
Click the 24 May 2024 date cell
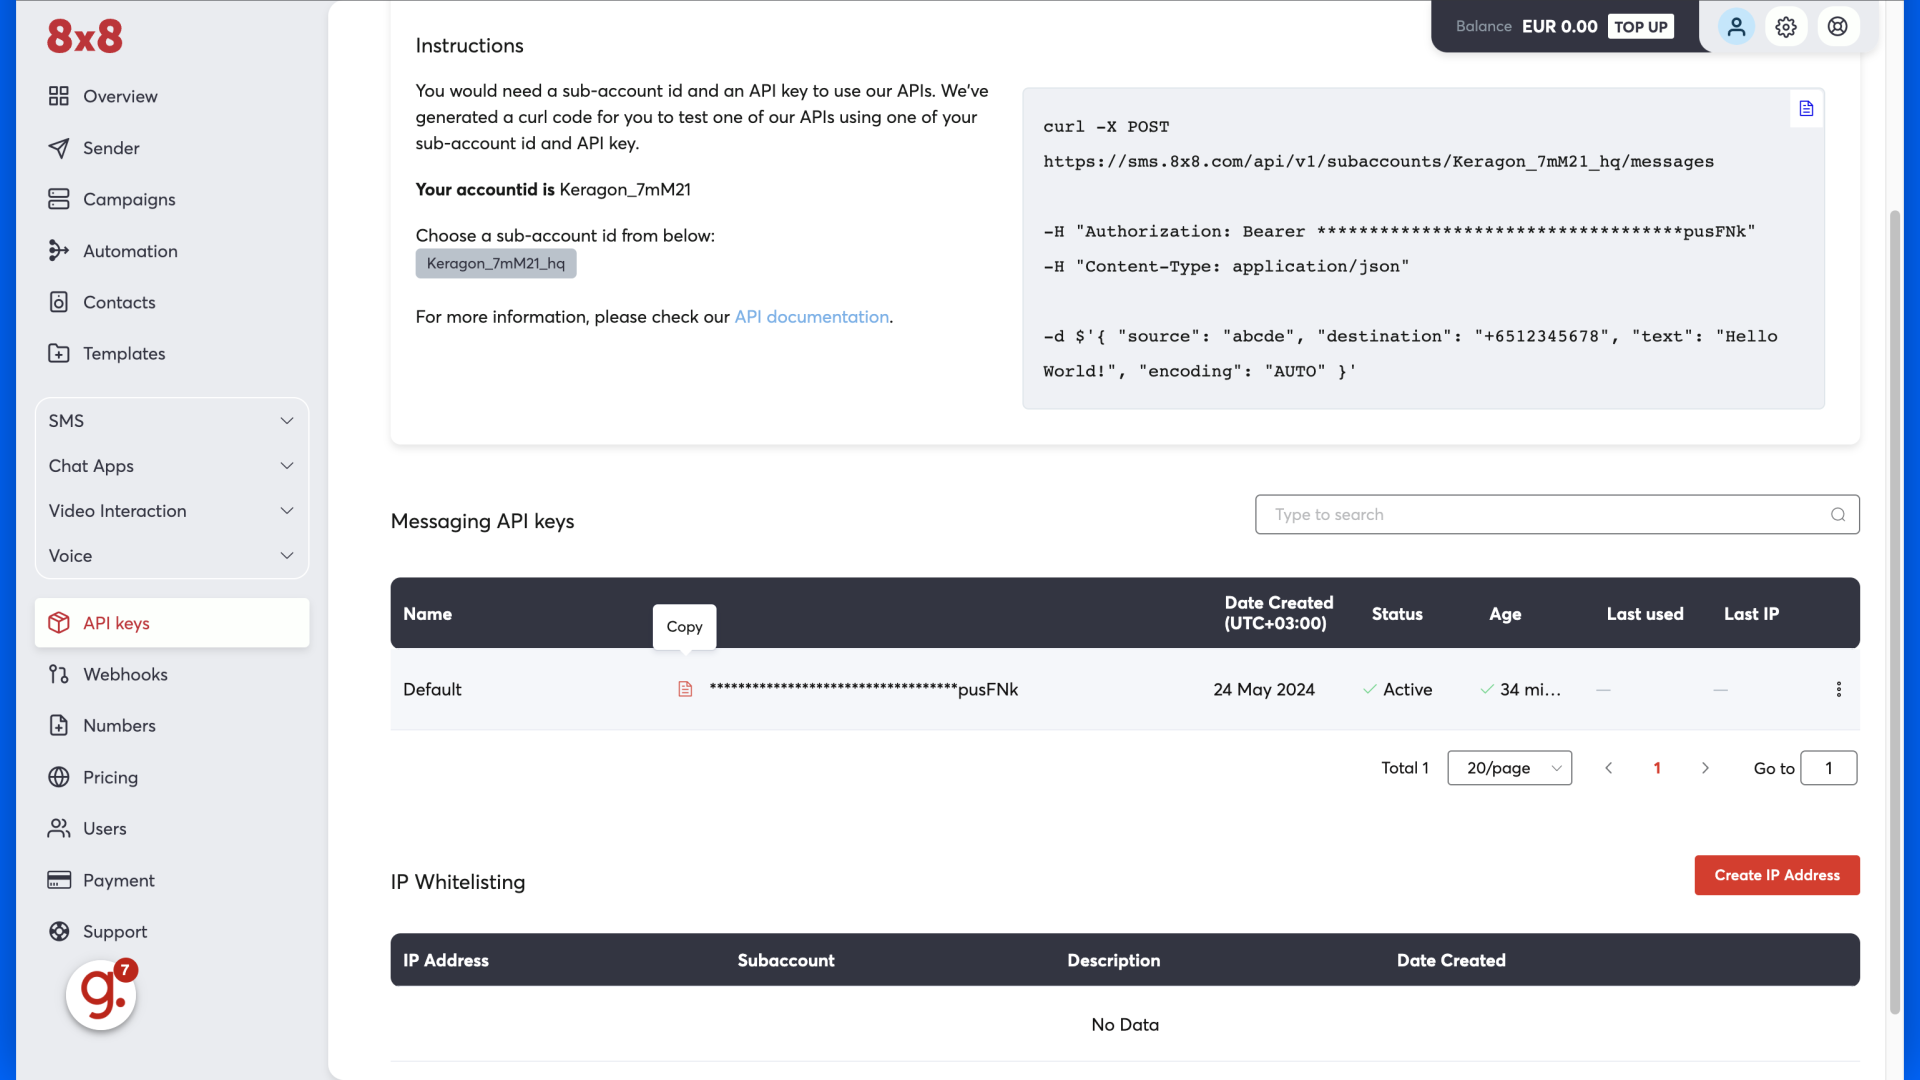point(1264,690)
